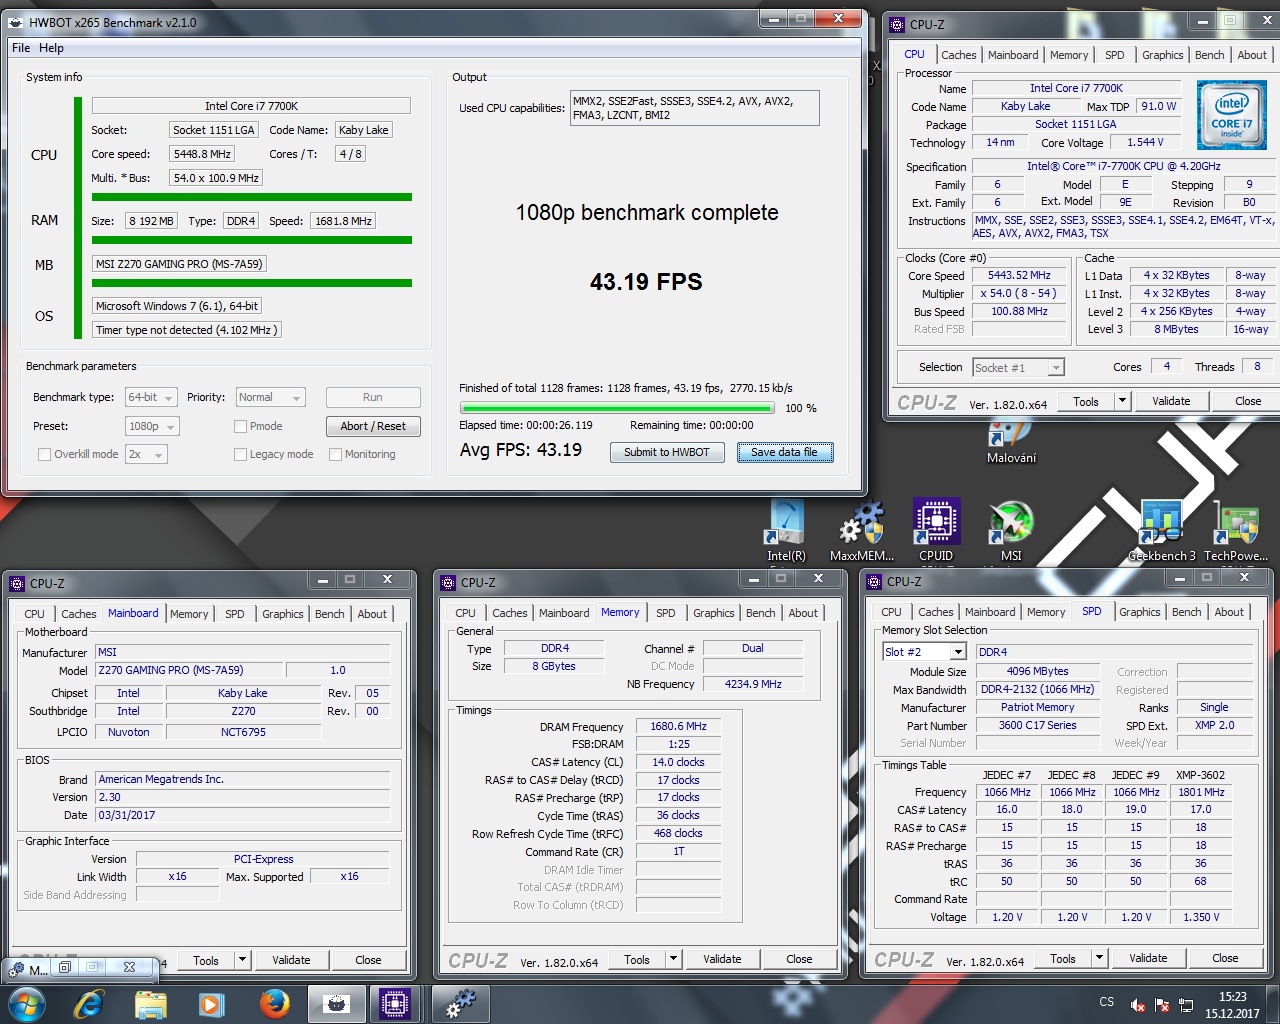Click the Action Center flag tray icon
This screenshot has height=1024, width=1280.
click(x=1162, y=1005)
